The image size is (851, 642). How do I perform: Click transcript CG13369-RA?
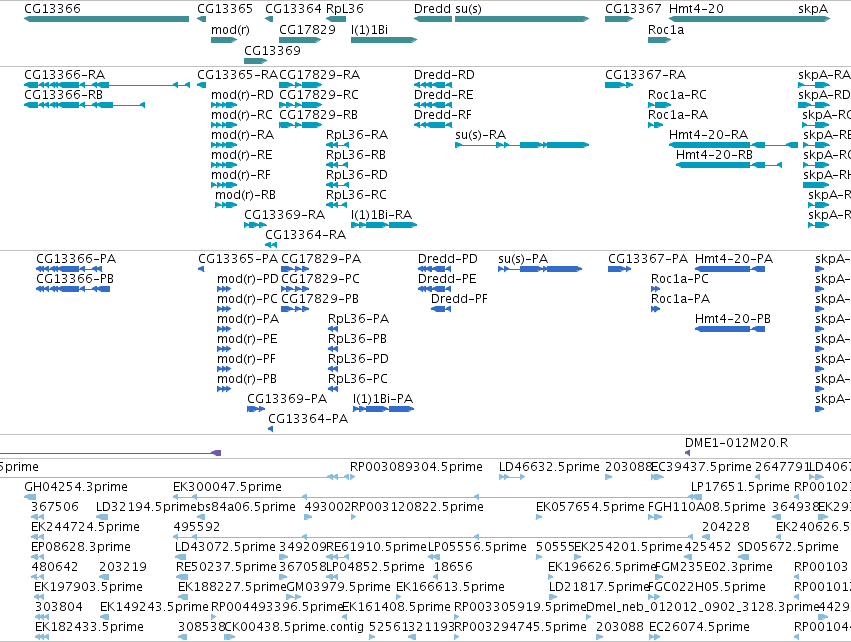(255, 225)
